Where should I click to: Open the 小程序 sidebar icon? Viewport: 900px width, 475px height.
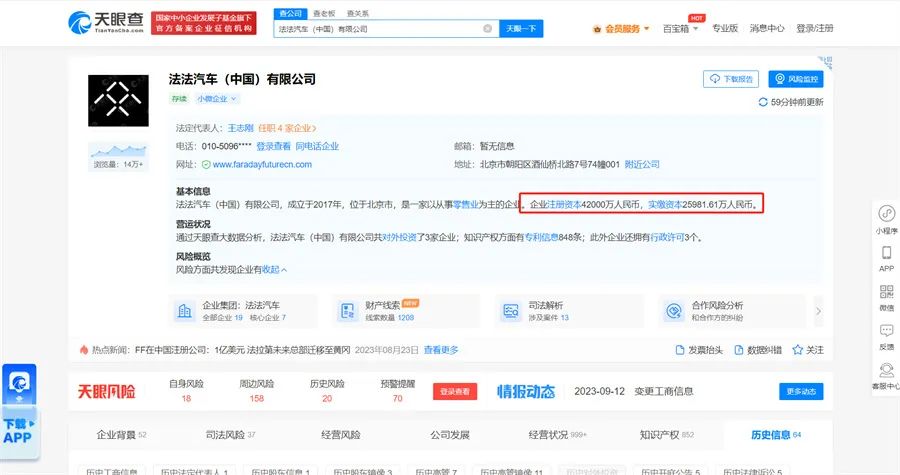[886, 215]
